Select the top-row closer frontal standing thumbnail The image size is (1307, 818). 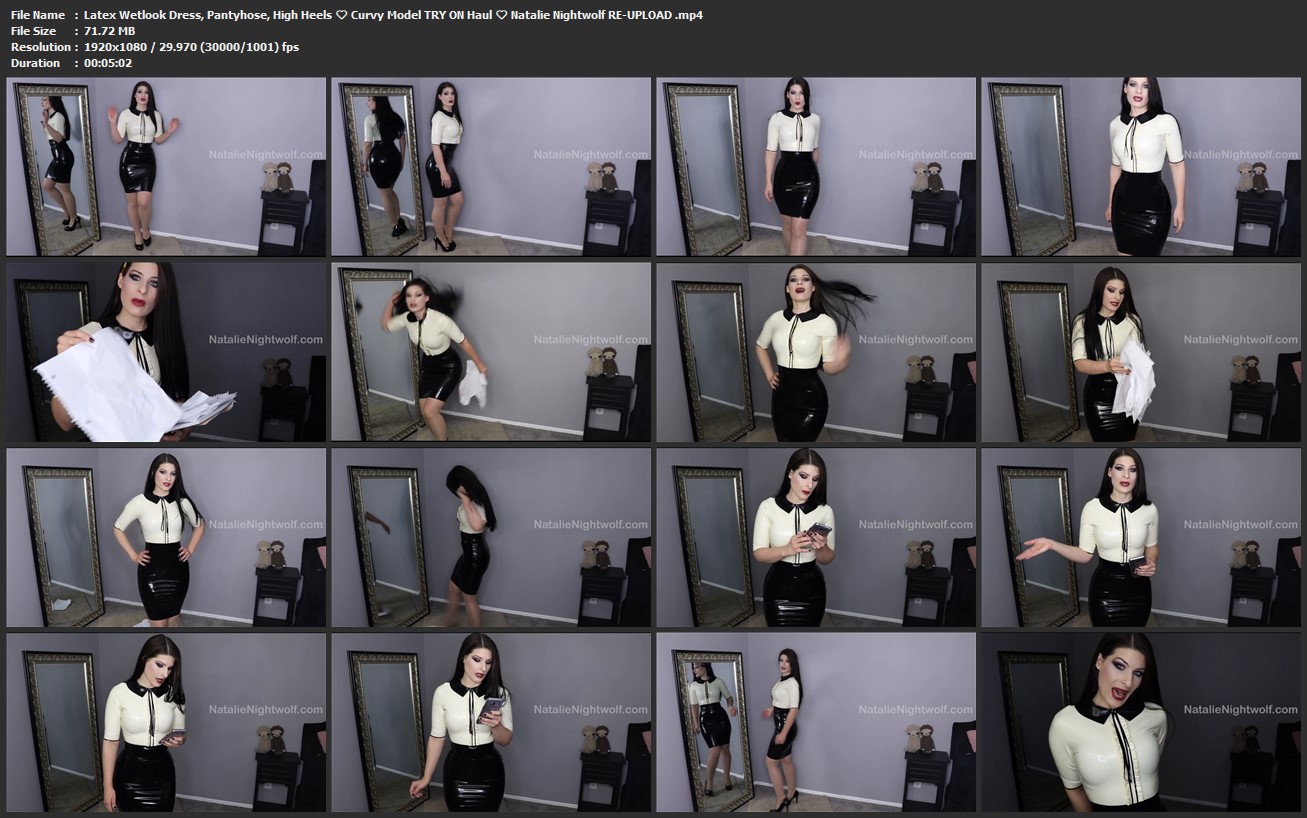[x=1141, y=167]
